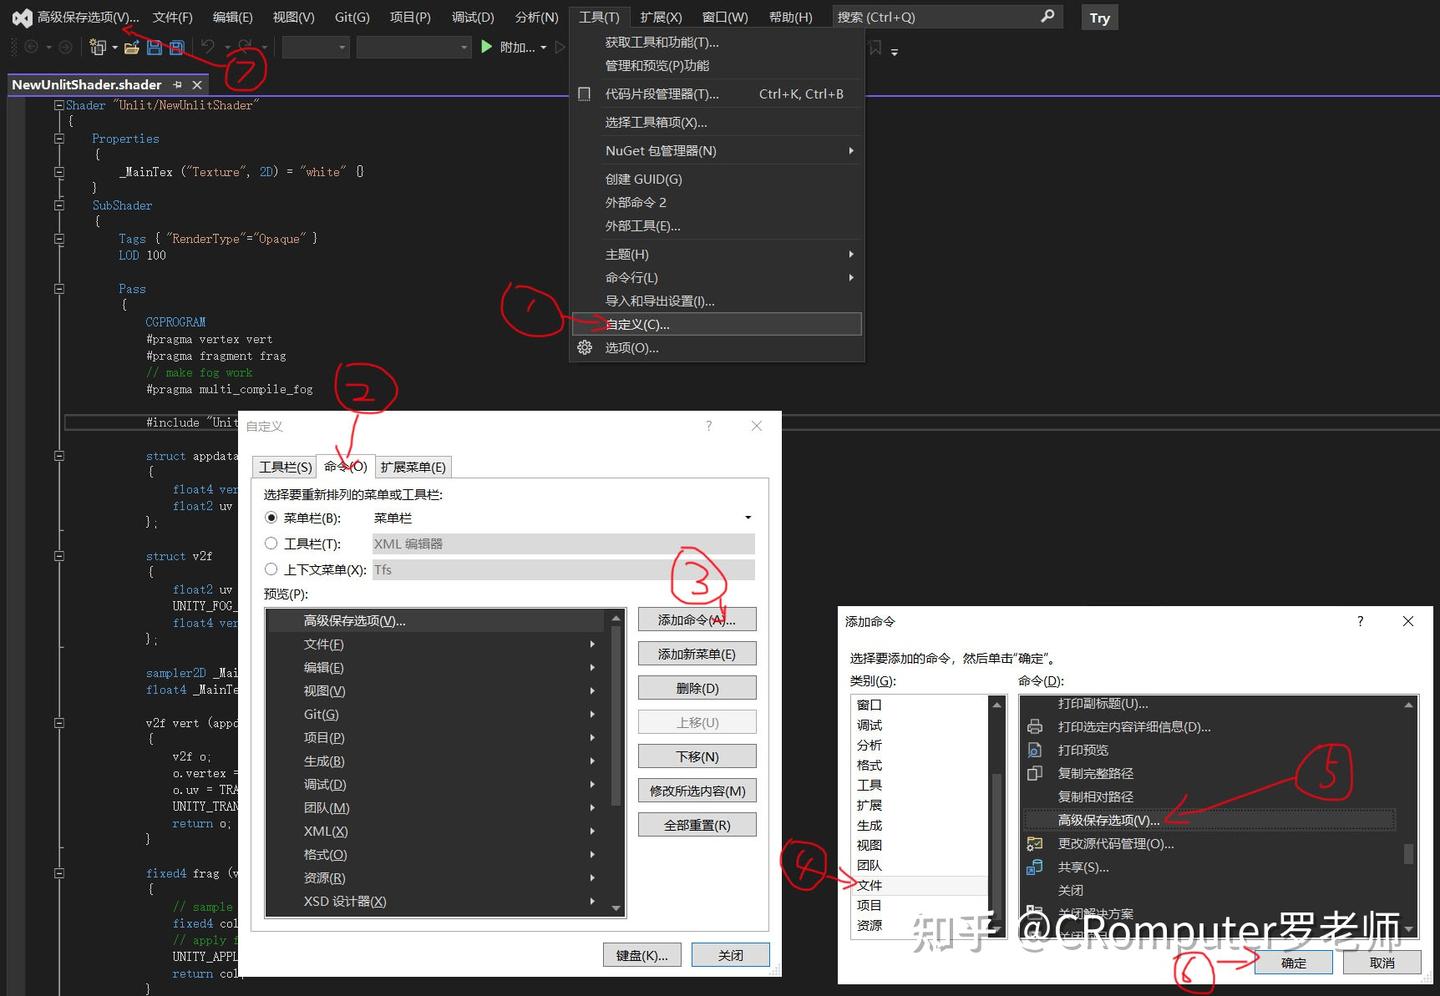The image size is (1440, 996).
Task: Click the green Start attach arrow
Action: 486,46
